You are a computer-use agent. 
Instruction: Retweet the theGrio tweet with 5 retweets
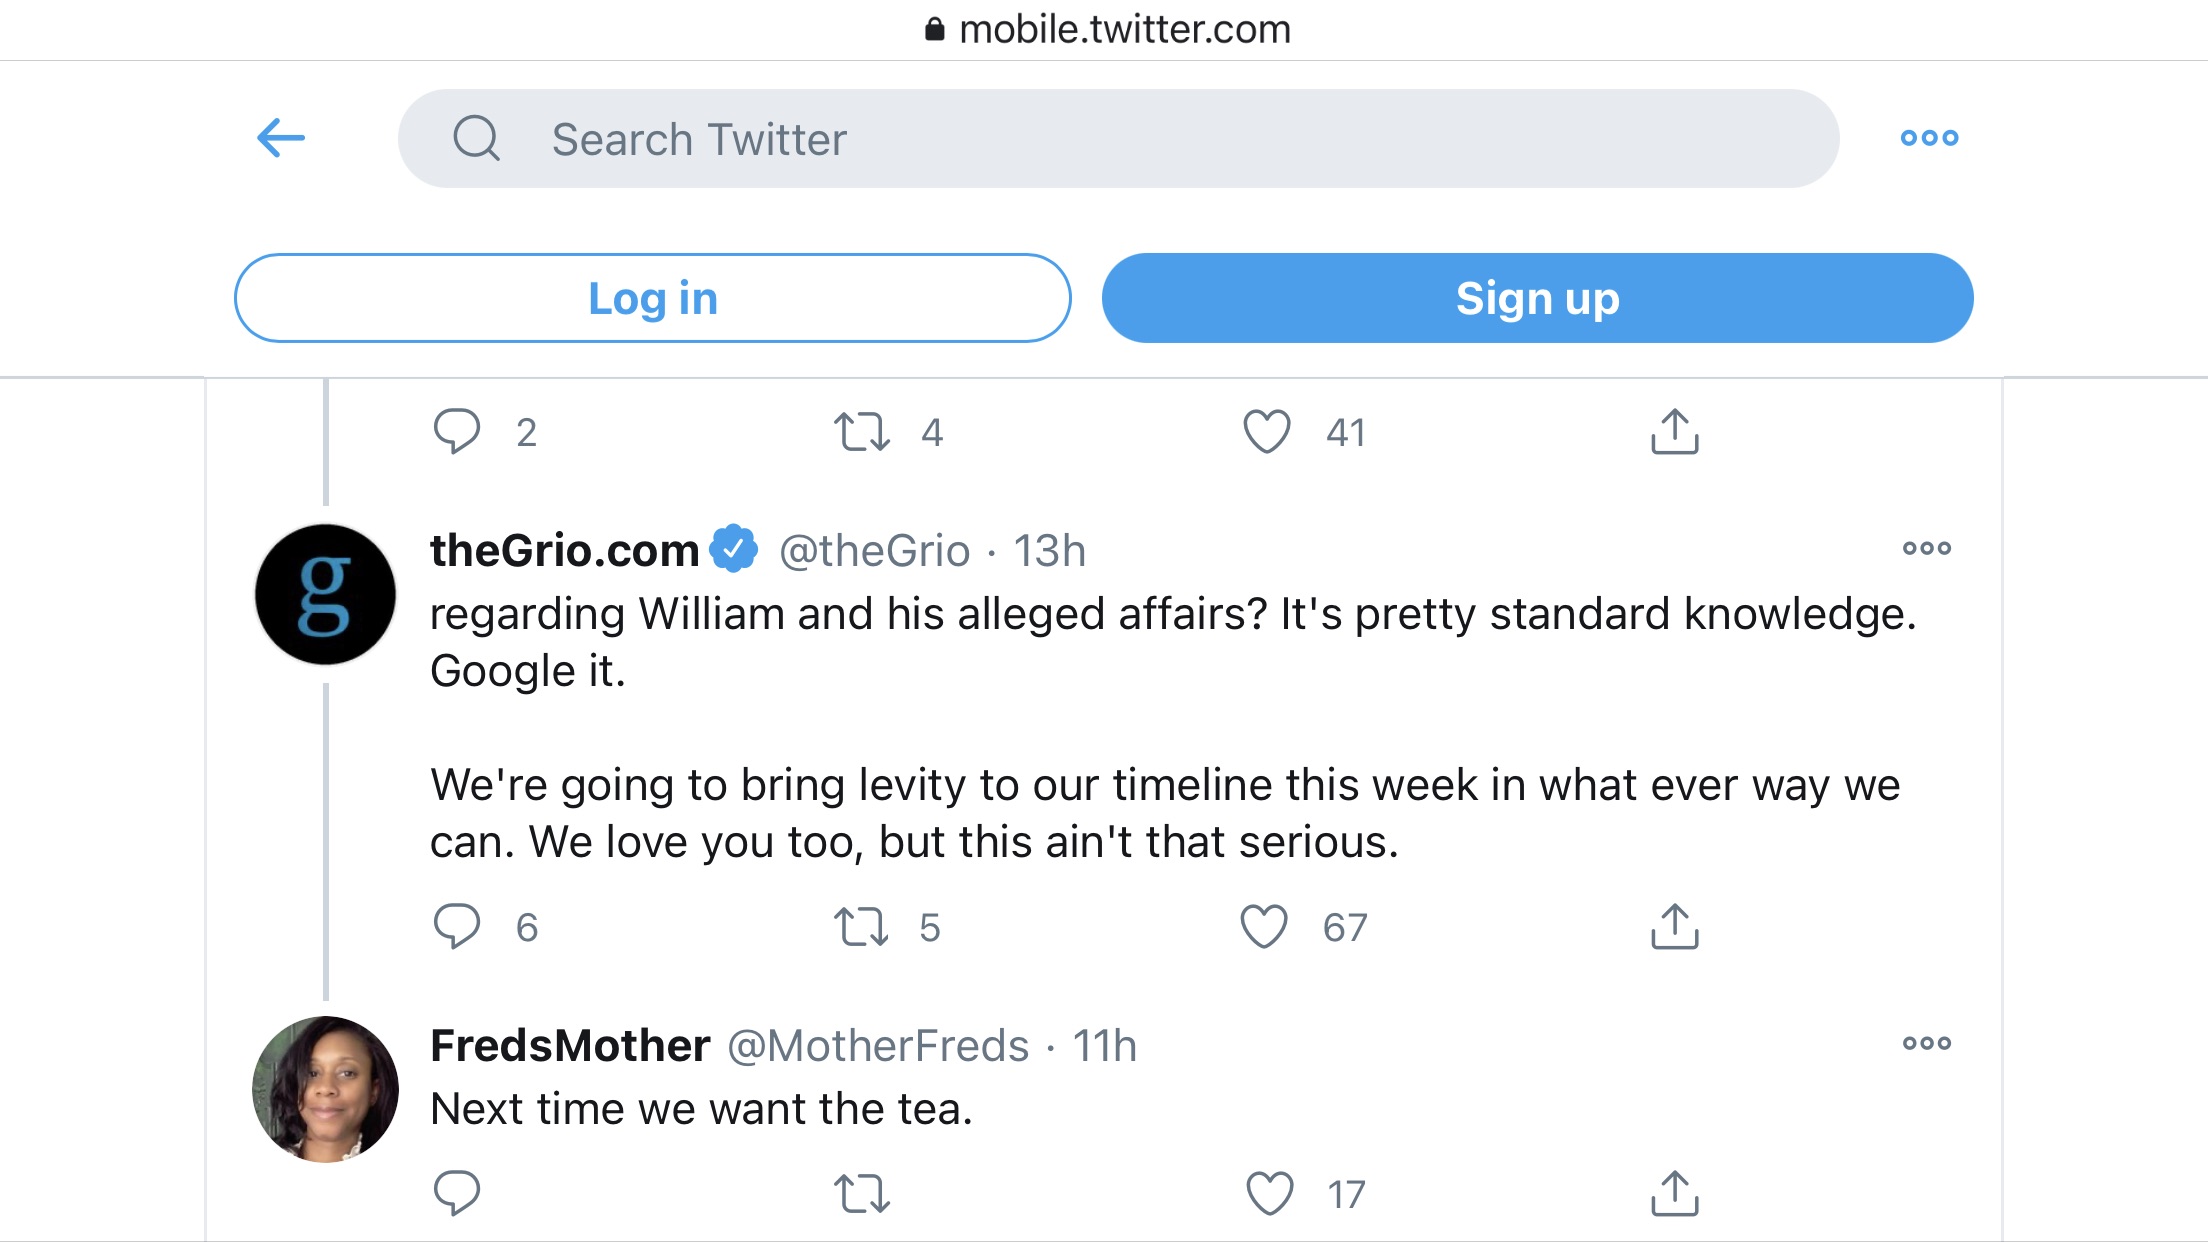tap(861, 927)
